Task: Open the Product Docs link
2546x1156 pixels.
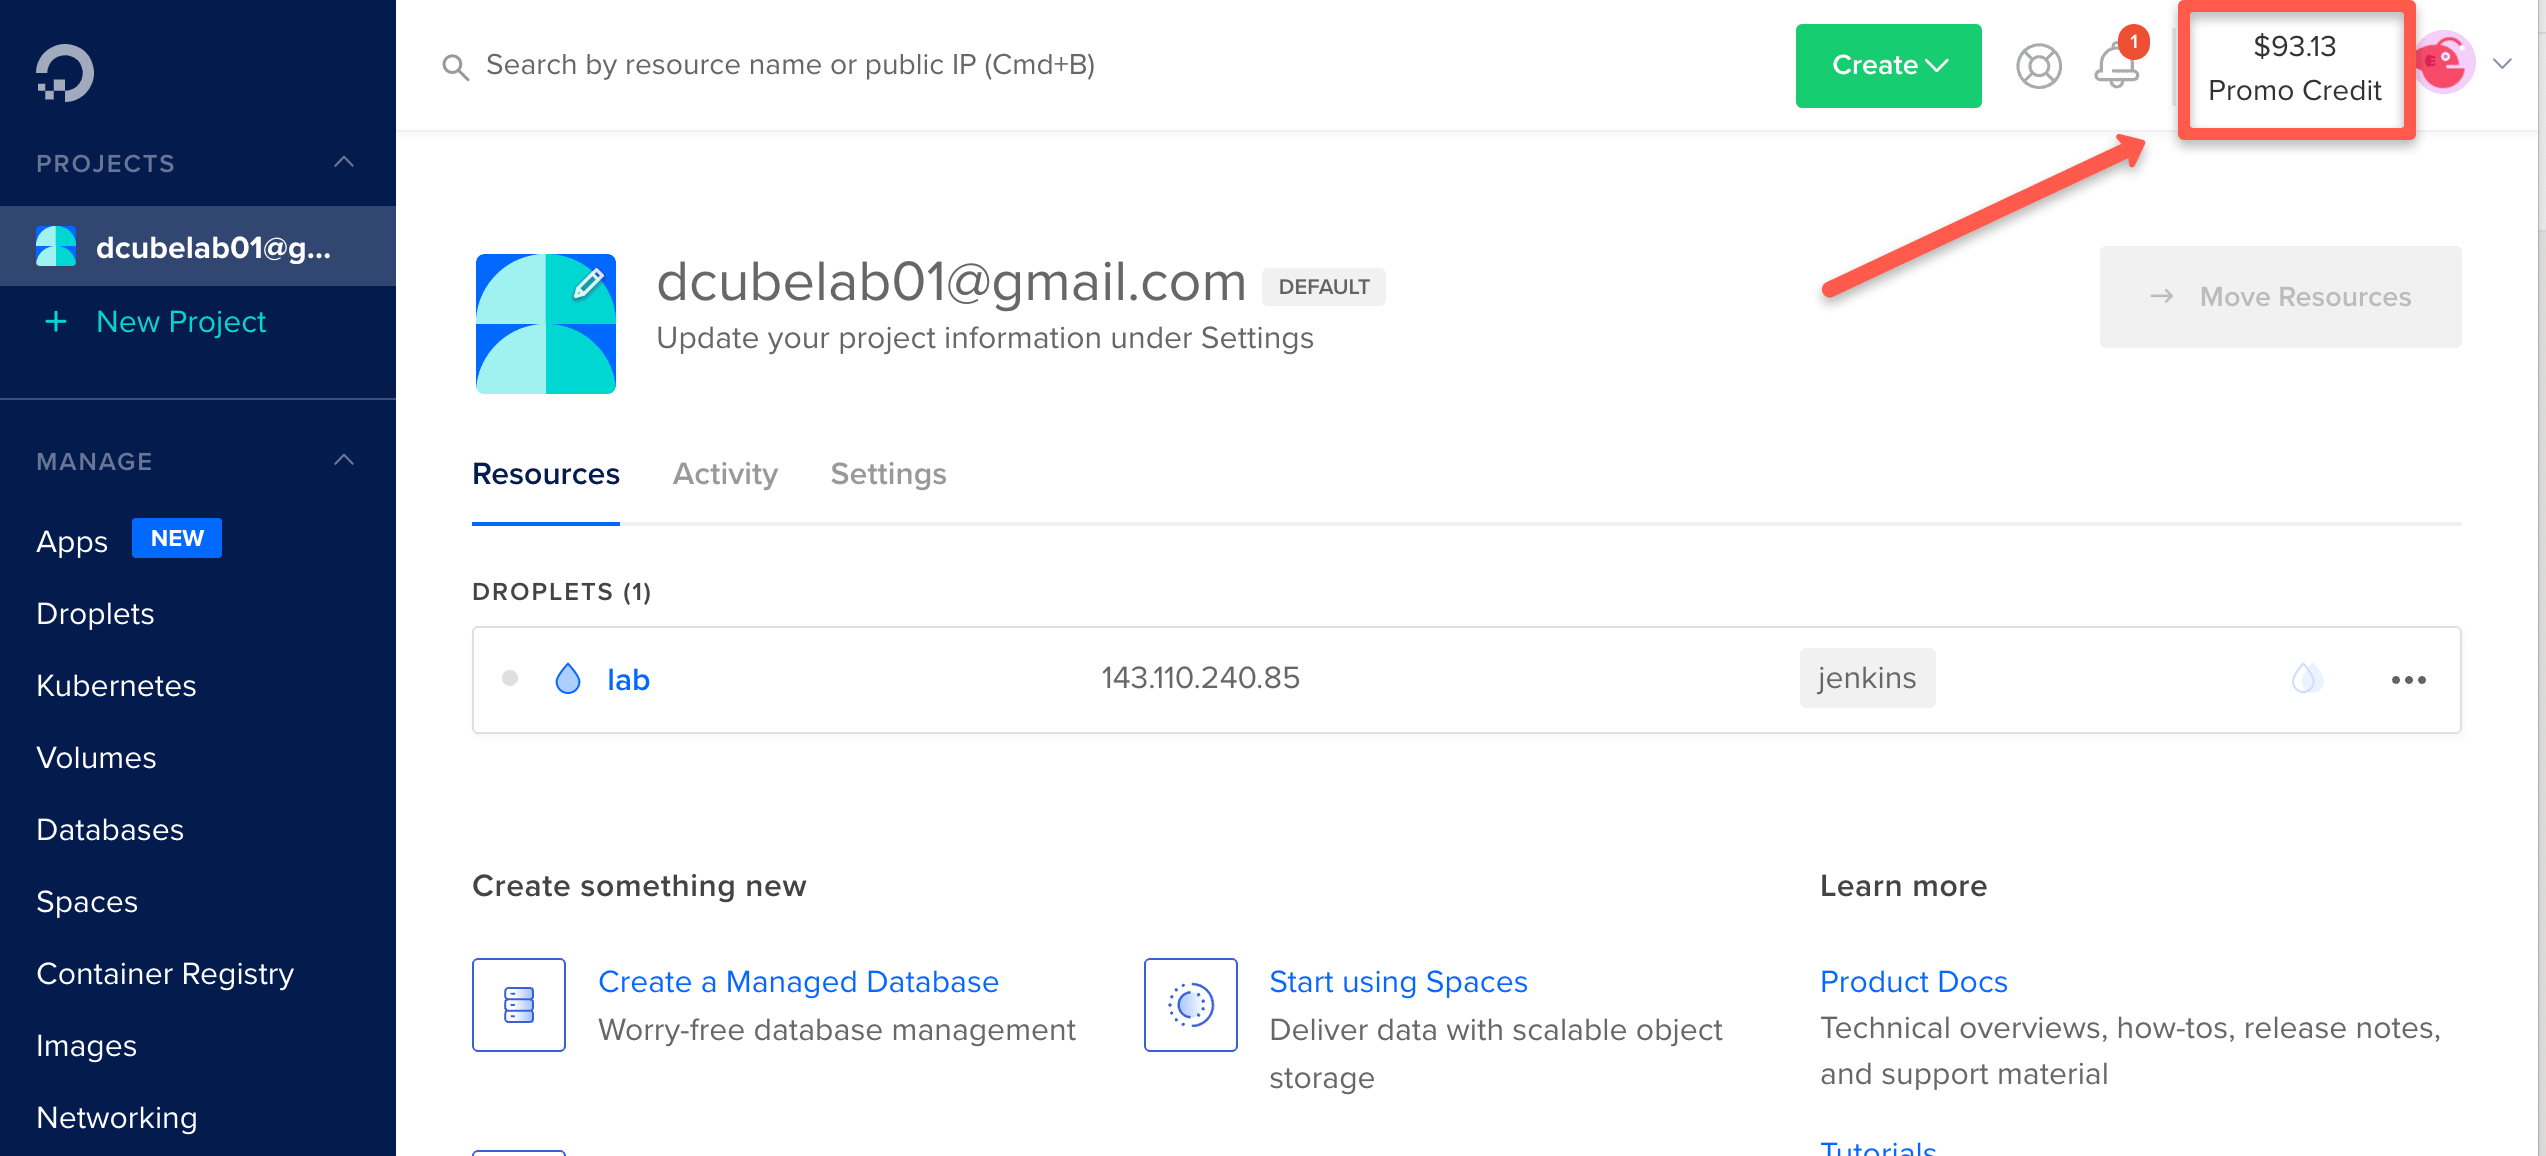Action: 1913,981
